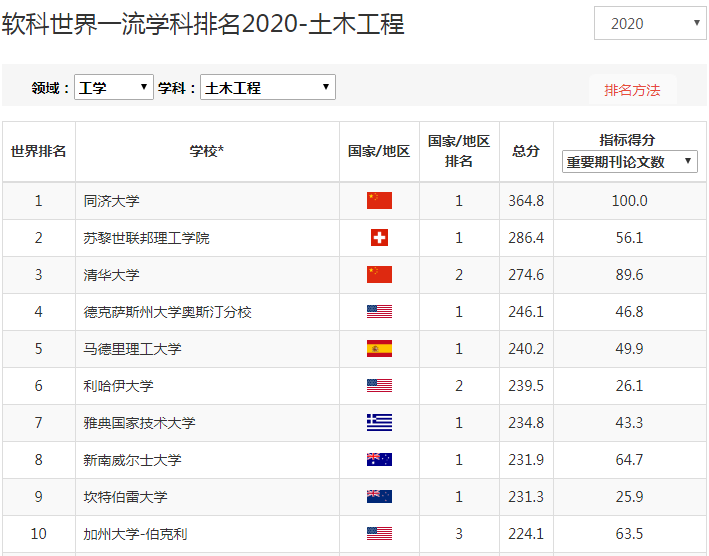Open the 领域 工学 dropdown
This screenshot has width=709, height=556.
(x=114, y=87)
